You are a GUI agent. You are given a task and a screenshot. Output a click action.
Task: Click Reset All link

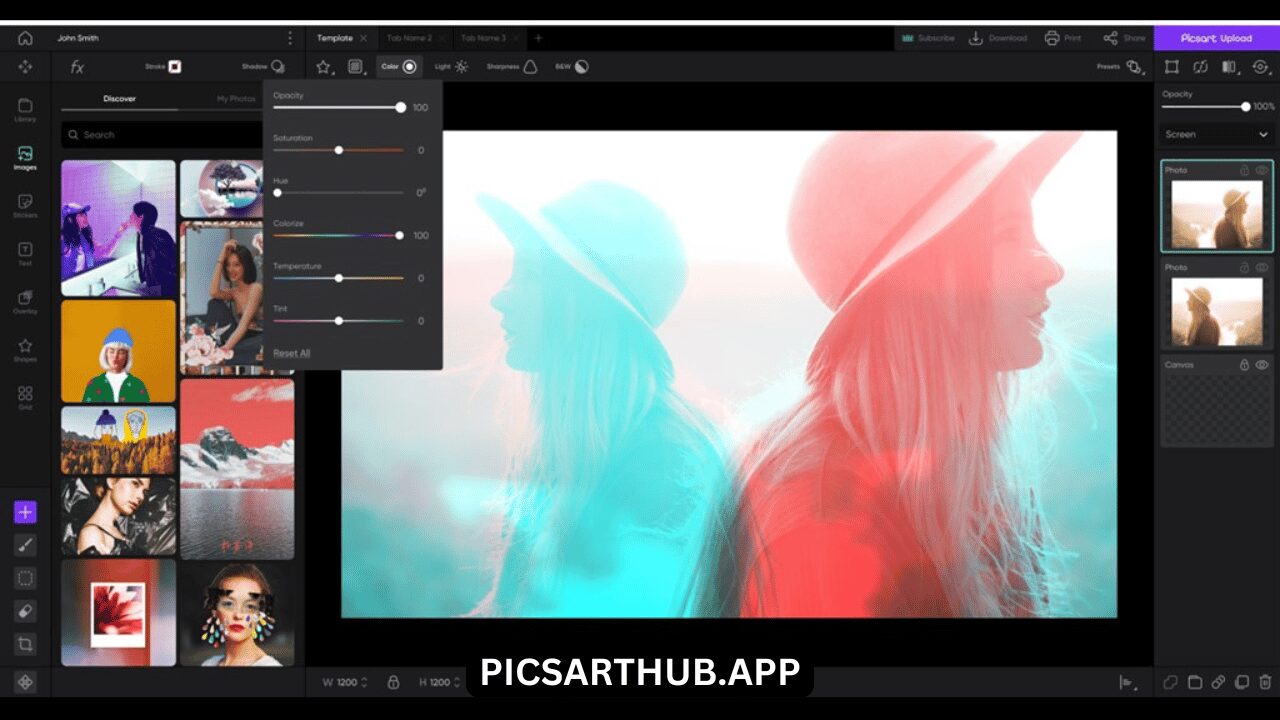[x=292, y=353]
